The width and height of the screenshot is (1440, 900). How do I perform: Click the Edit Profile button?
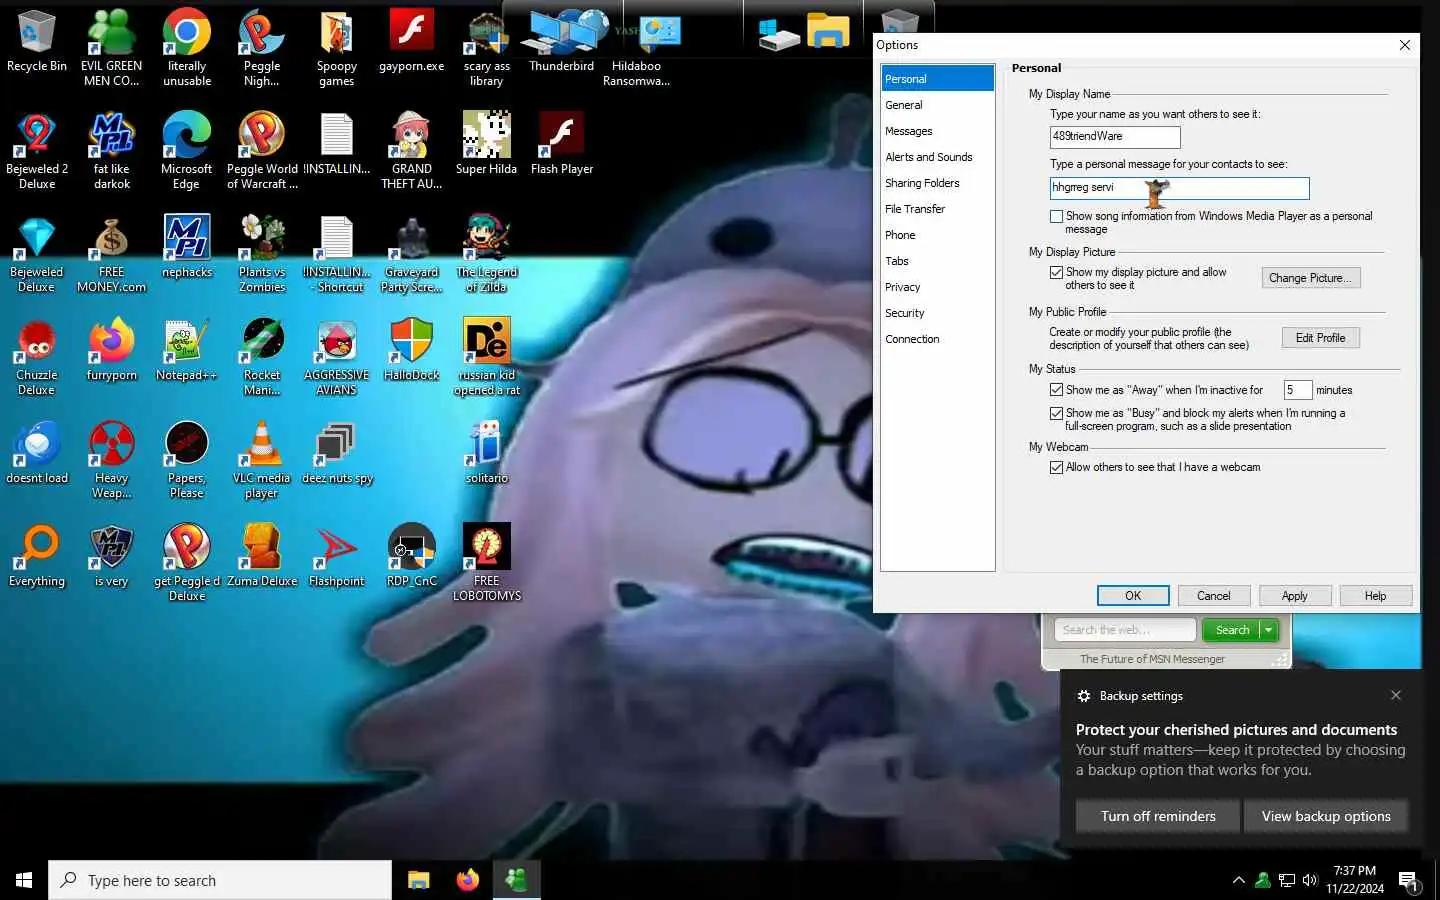pyautogui.click(x=1320, y=338)
